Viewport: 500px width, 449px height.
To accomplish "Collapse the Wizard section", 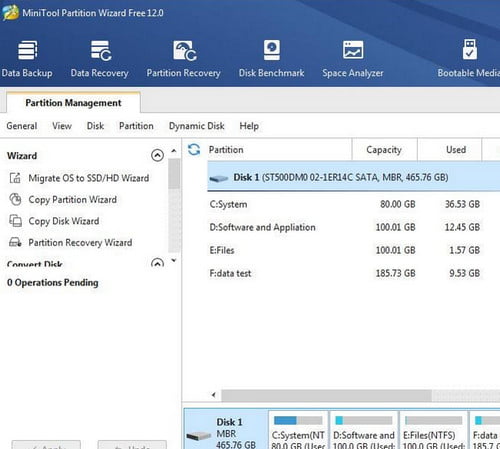I will click(x=157, y=155).
